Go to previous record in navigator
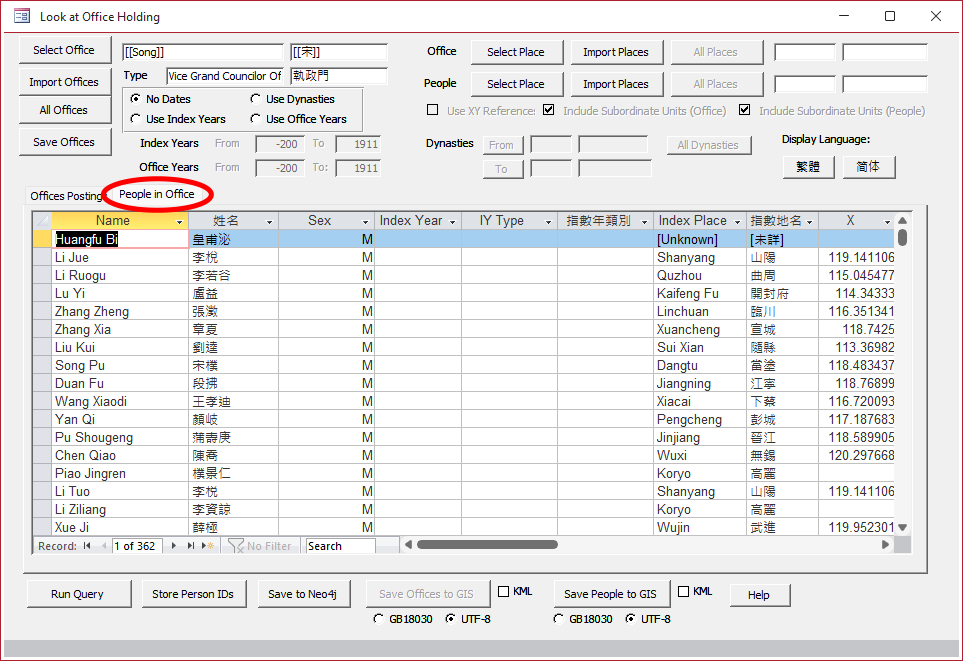This screenshot has width=963, height=661. click(102, 546)
